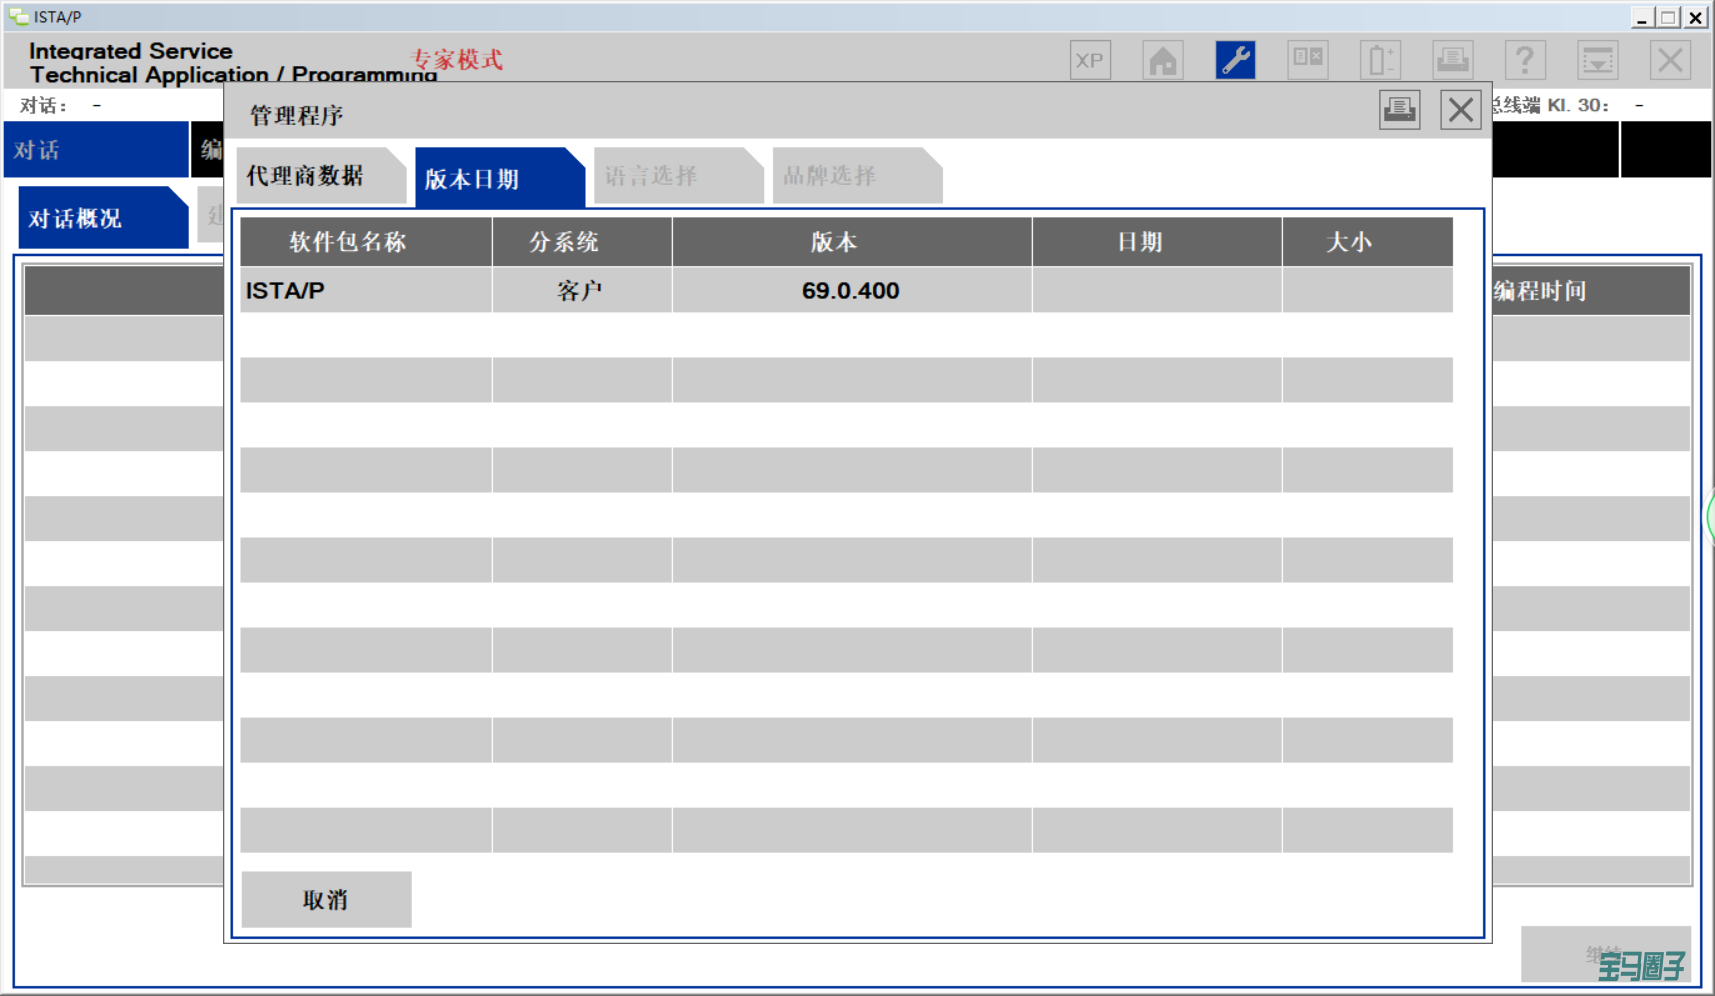Open the 语言选择 tab
1715x996 pixels.
(x=668, y=176)
